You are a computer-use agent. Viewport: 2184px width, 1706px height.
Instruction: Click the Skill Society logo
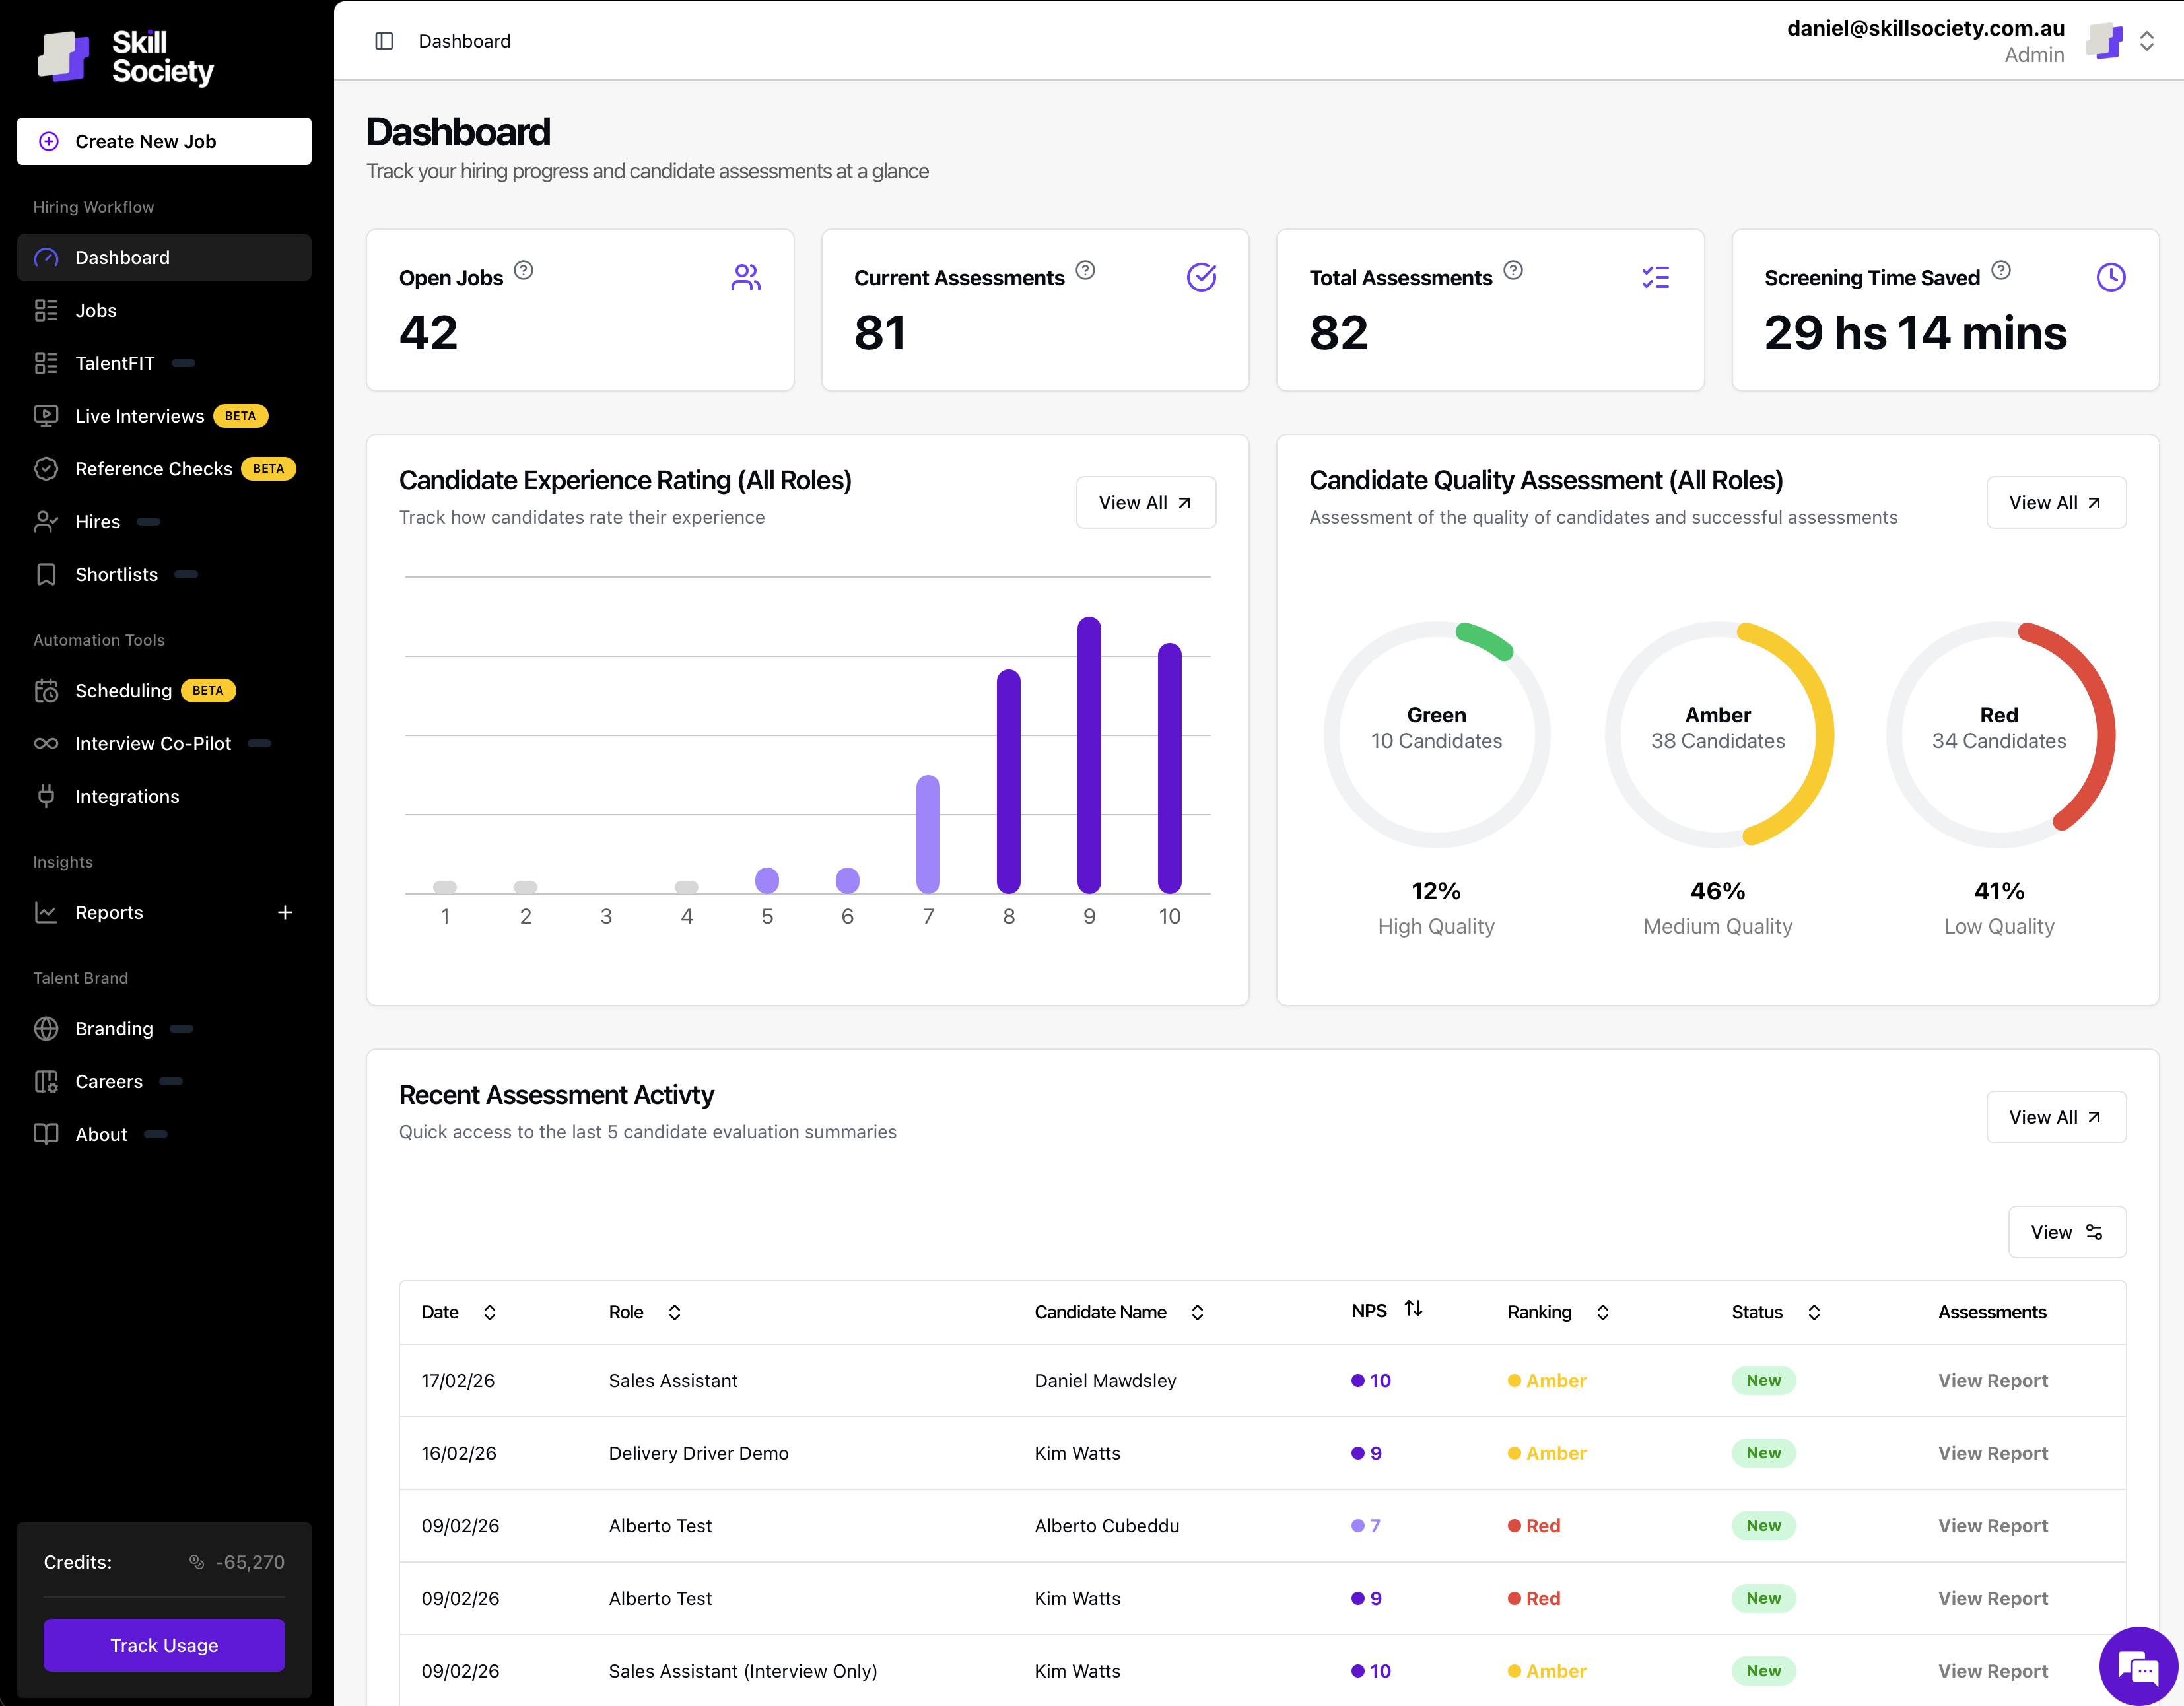click(126, 57)
